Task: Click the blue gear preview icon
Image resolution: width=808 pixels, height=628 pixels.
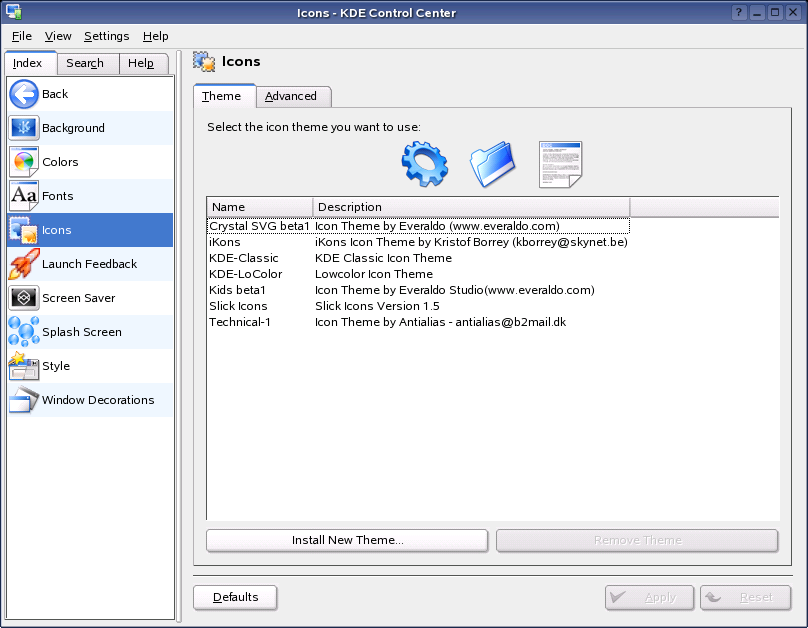Action: pos(424,164)
